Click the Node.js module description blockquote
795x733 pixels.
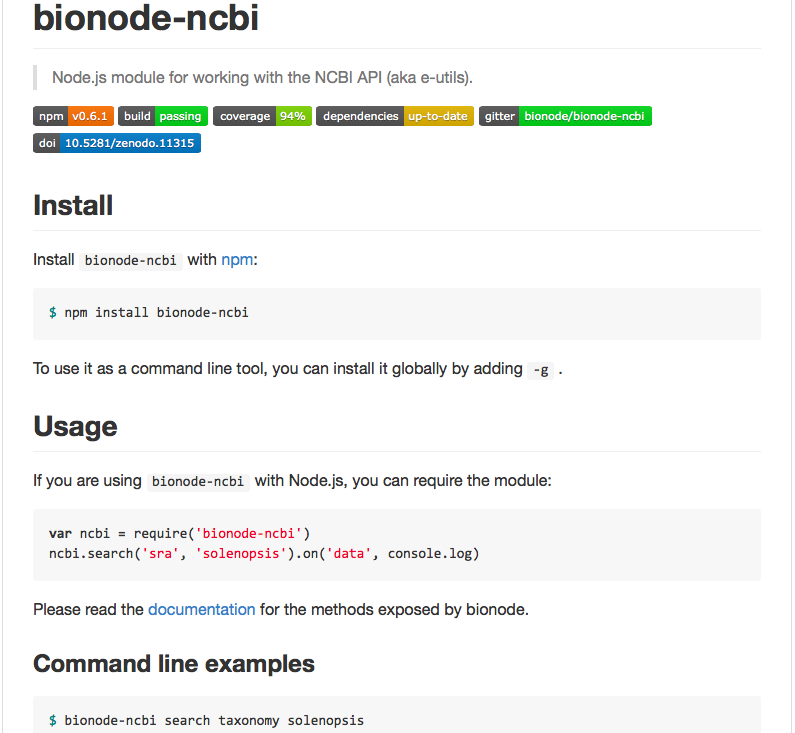pyautogui.click(x=263, y=78)
